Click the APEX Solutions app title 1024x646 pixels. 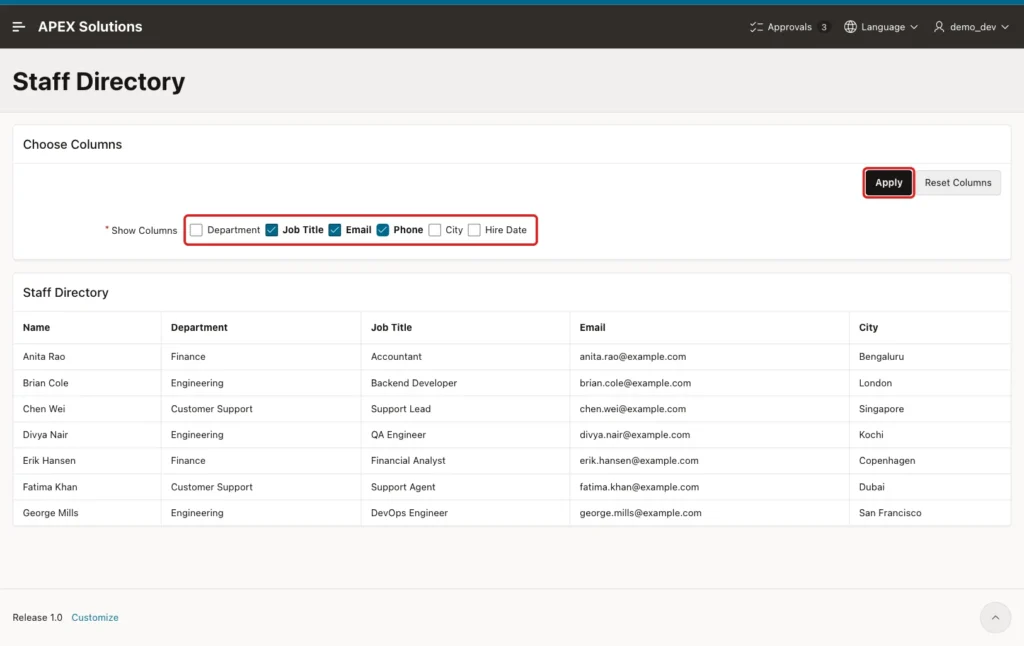[90, 27]
